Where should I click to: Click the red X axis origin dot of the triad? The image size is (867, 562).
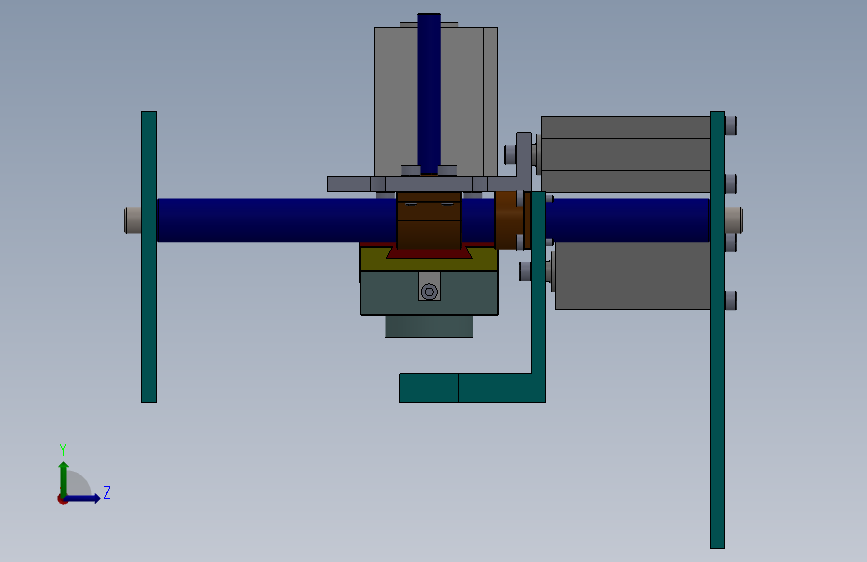tap(62, 499)
